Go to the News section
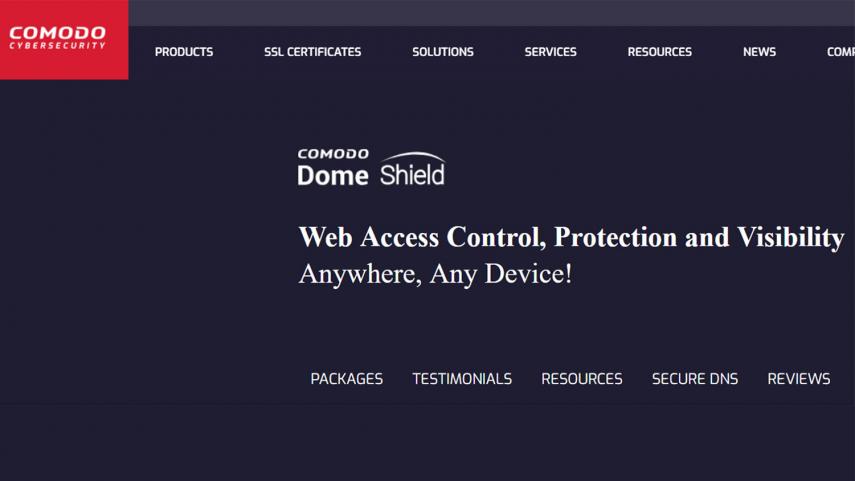855x481 pixels. 759,52
